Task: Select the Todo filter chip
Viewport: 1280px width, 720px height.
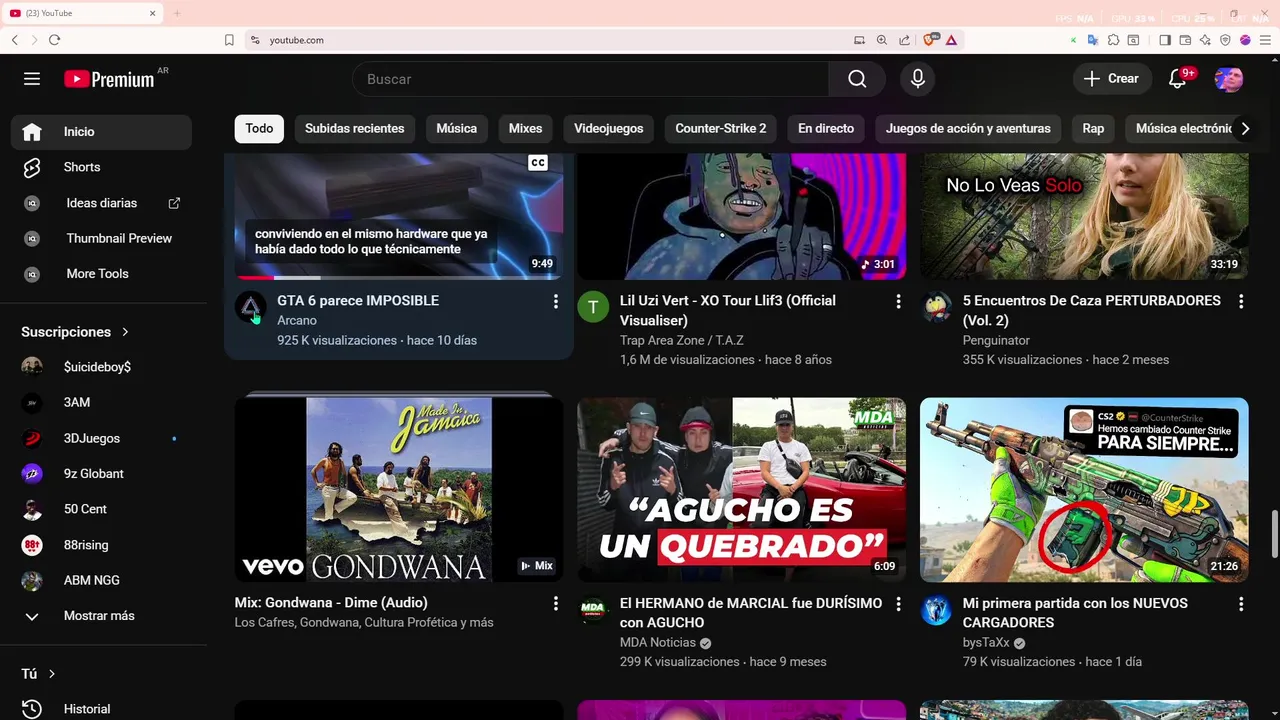Action: coord(259,128)
